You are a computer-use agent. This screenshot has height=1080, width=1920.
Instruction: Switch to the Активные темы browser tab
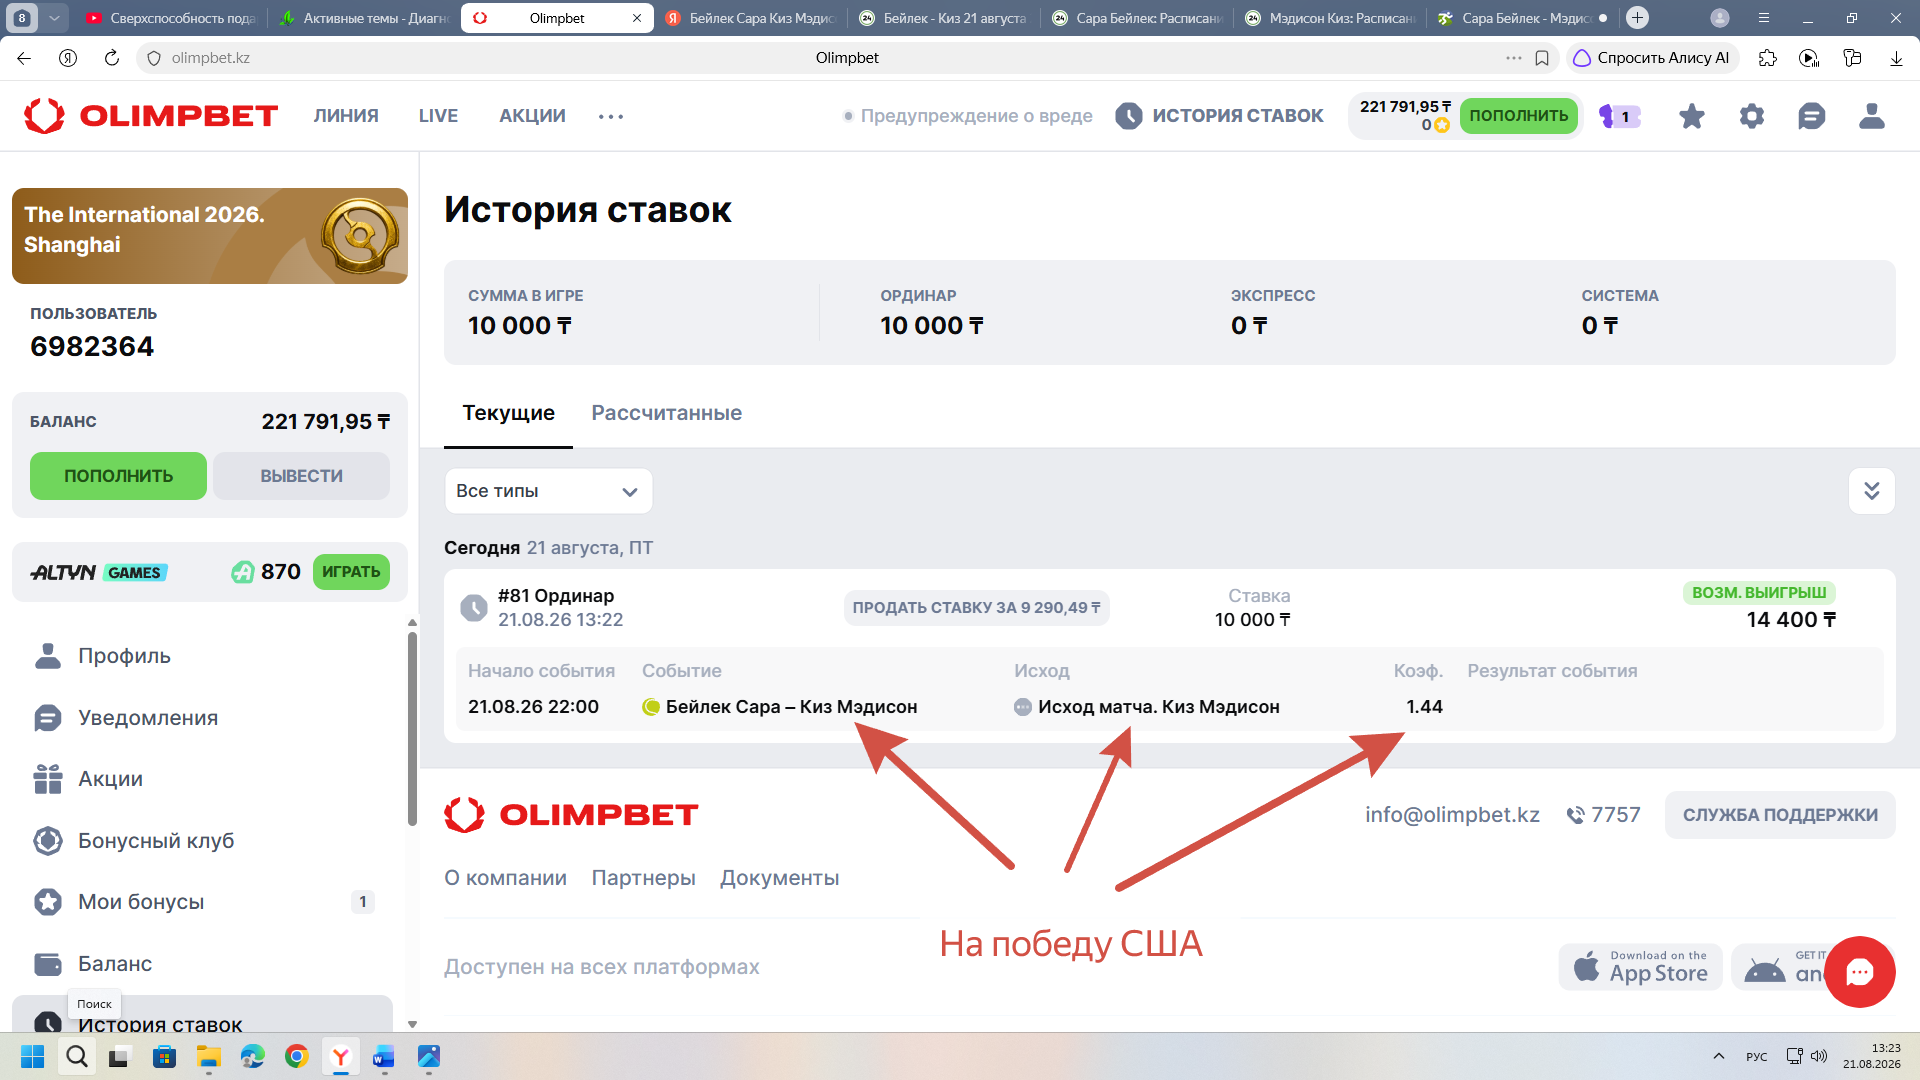(x=364, y=18)
